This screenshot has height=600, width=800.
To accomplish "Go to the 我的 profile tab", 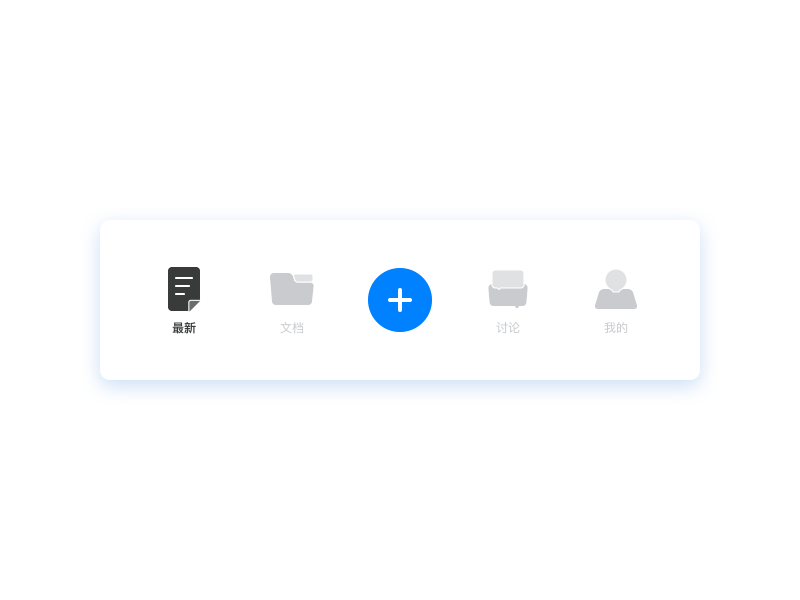I will click(x=616, y=302).
